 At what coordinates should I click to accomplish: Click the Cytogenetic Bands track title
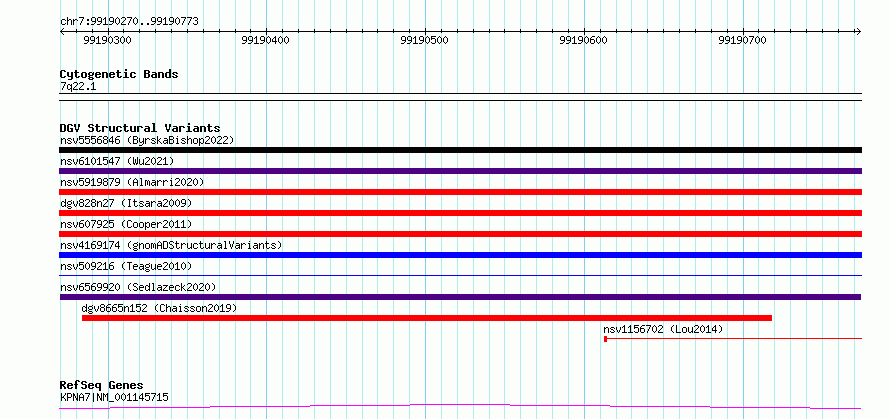click(119, 74)
